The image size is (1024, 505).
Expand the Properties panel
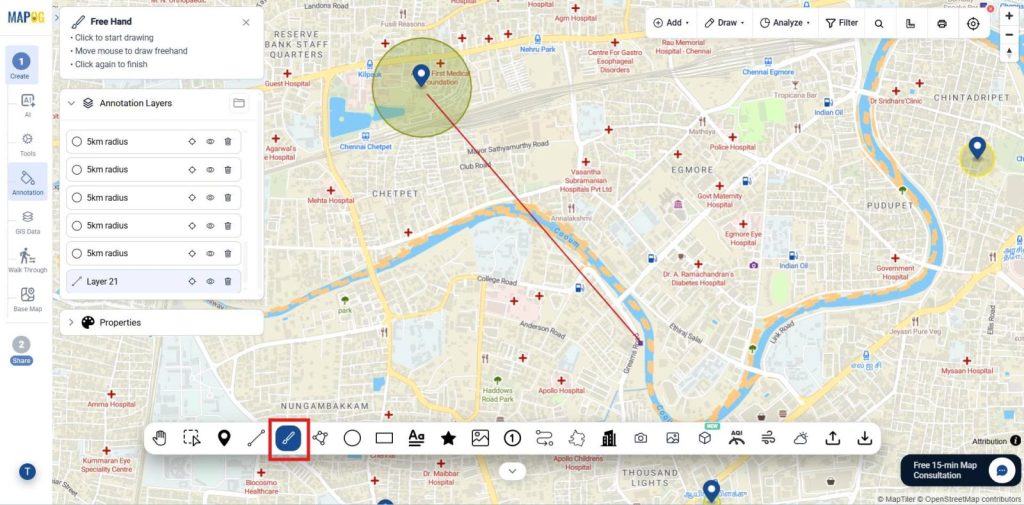pos(71,323)
